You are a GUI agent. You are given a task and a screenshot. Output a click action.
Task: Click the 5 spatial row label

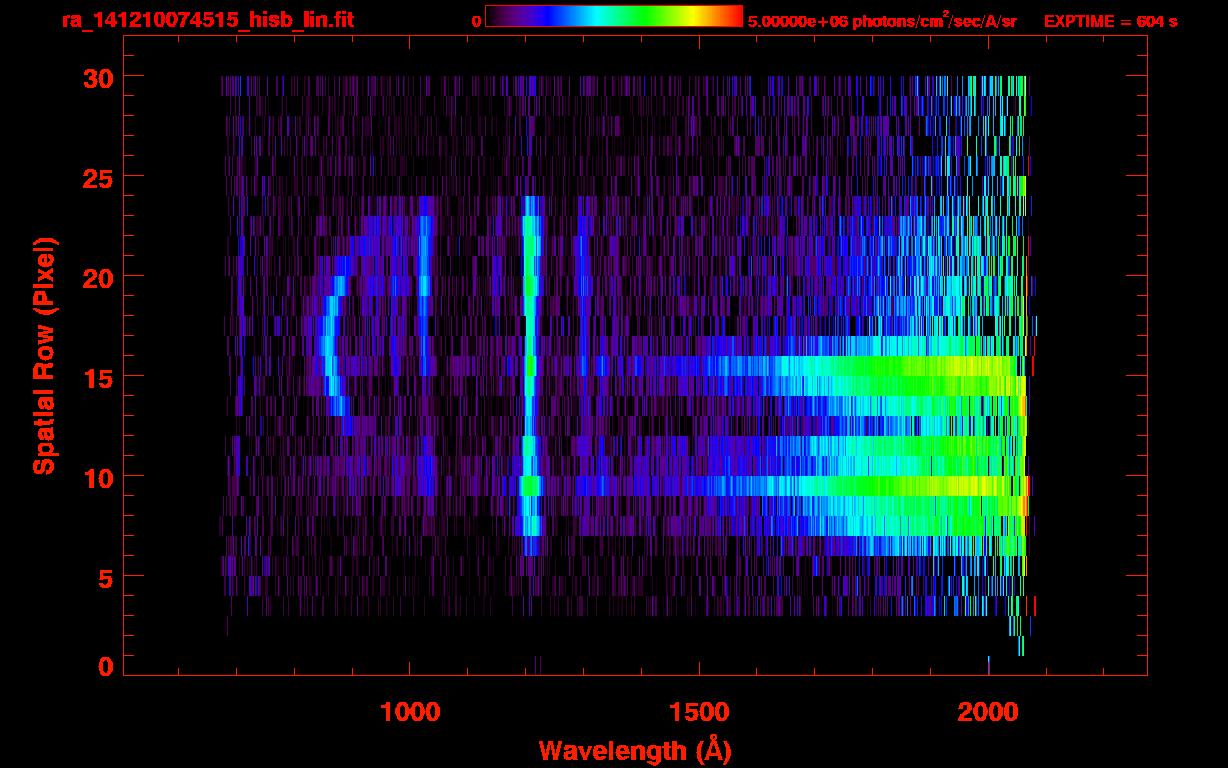105,577
